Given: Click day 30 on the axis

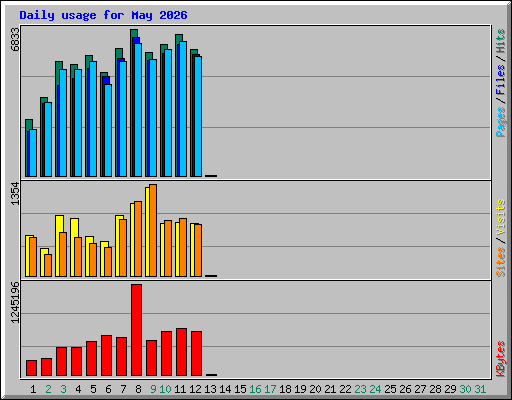Looking at the screenshot, I should pyautogui.click(x=465, y=389).
